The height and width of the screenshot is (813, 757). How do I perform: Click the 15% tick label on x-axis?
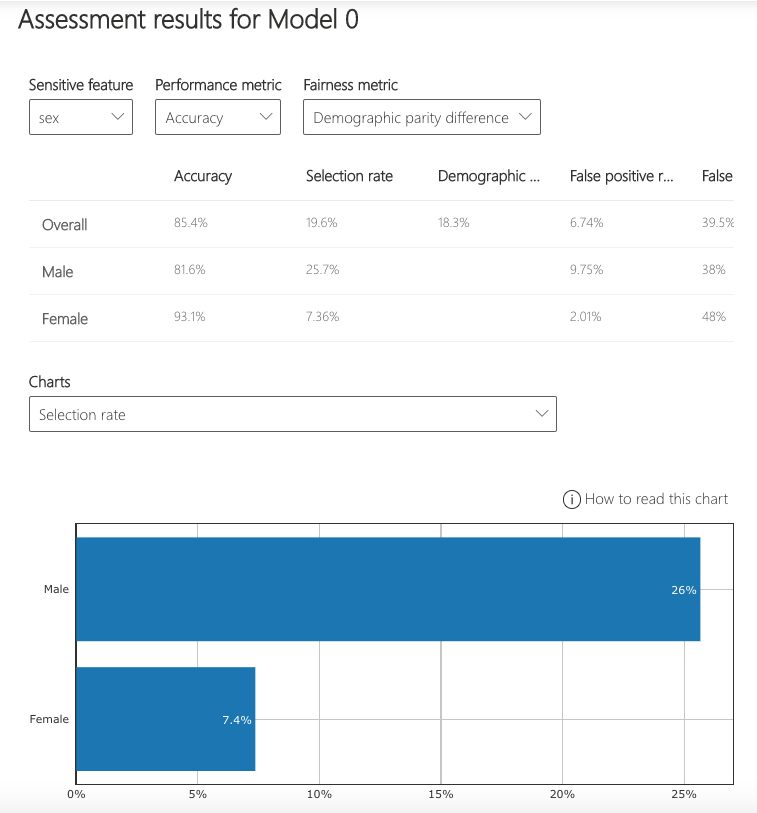tap(441, 794)
